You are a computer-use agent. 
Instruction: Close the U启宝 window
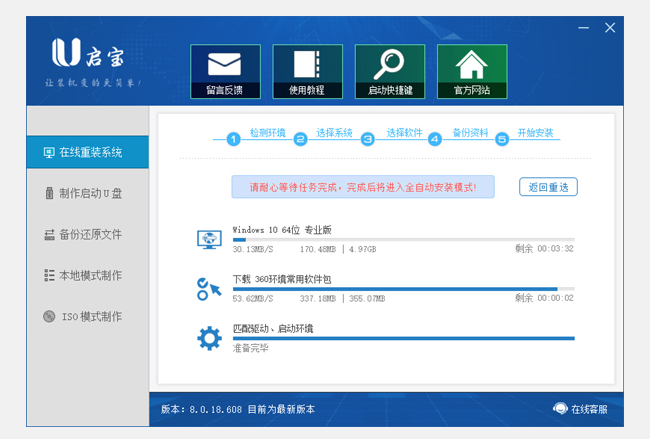pyautogui.click(x=610, y=28)
